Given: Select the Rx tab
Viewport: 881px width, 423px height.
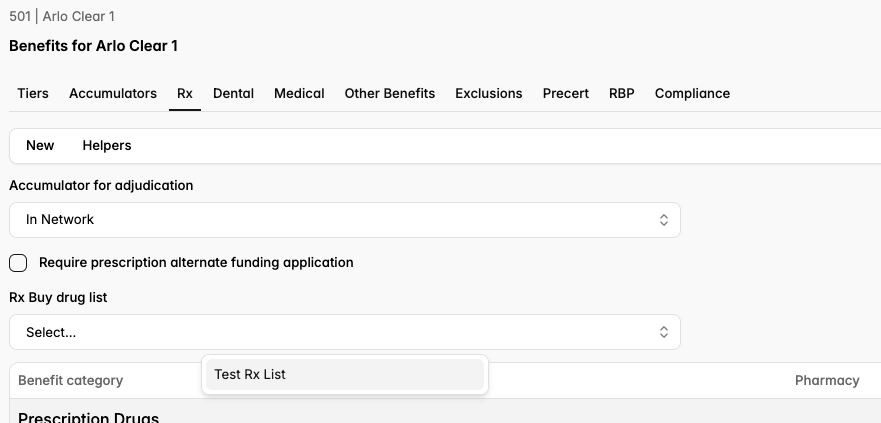Looking at the screenshot, I should 185,93.
